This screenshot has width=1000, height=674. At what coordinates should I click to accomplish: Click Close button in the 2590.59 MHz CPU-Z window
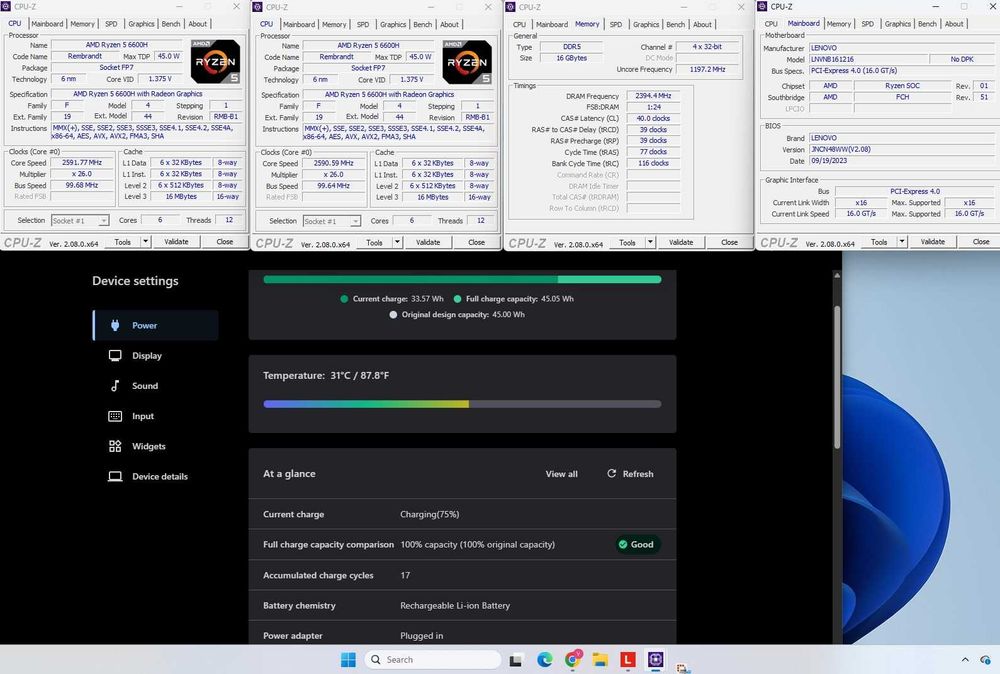pyautogui.click(x=476, y=242)
